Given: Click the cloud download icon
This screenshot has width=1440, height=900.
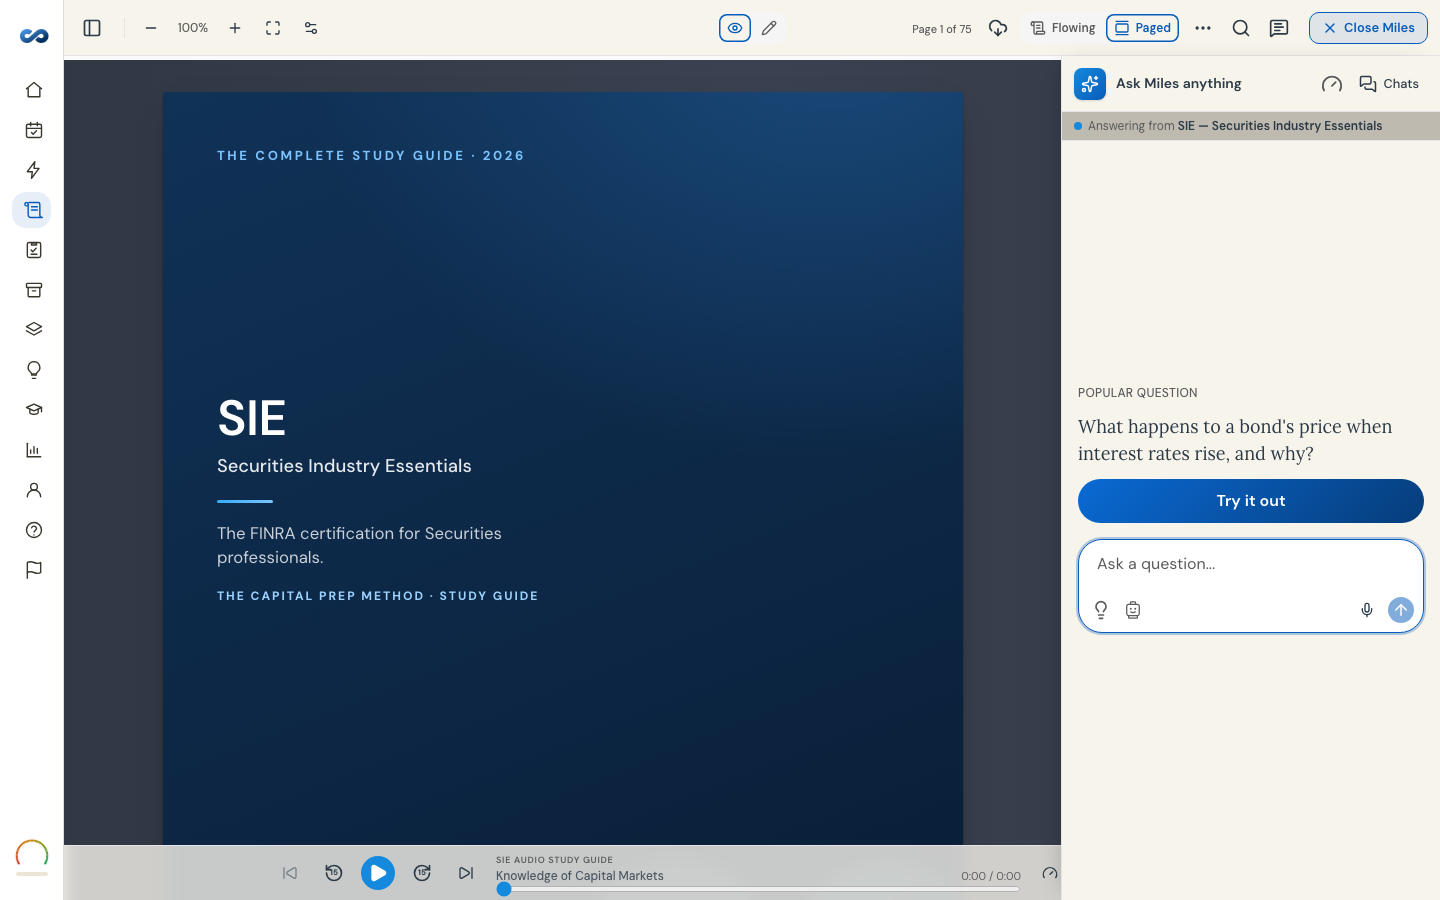Looking at the screenshot, I should click(998, 28).
